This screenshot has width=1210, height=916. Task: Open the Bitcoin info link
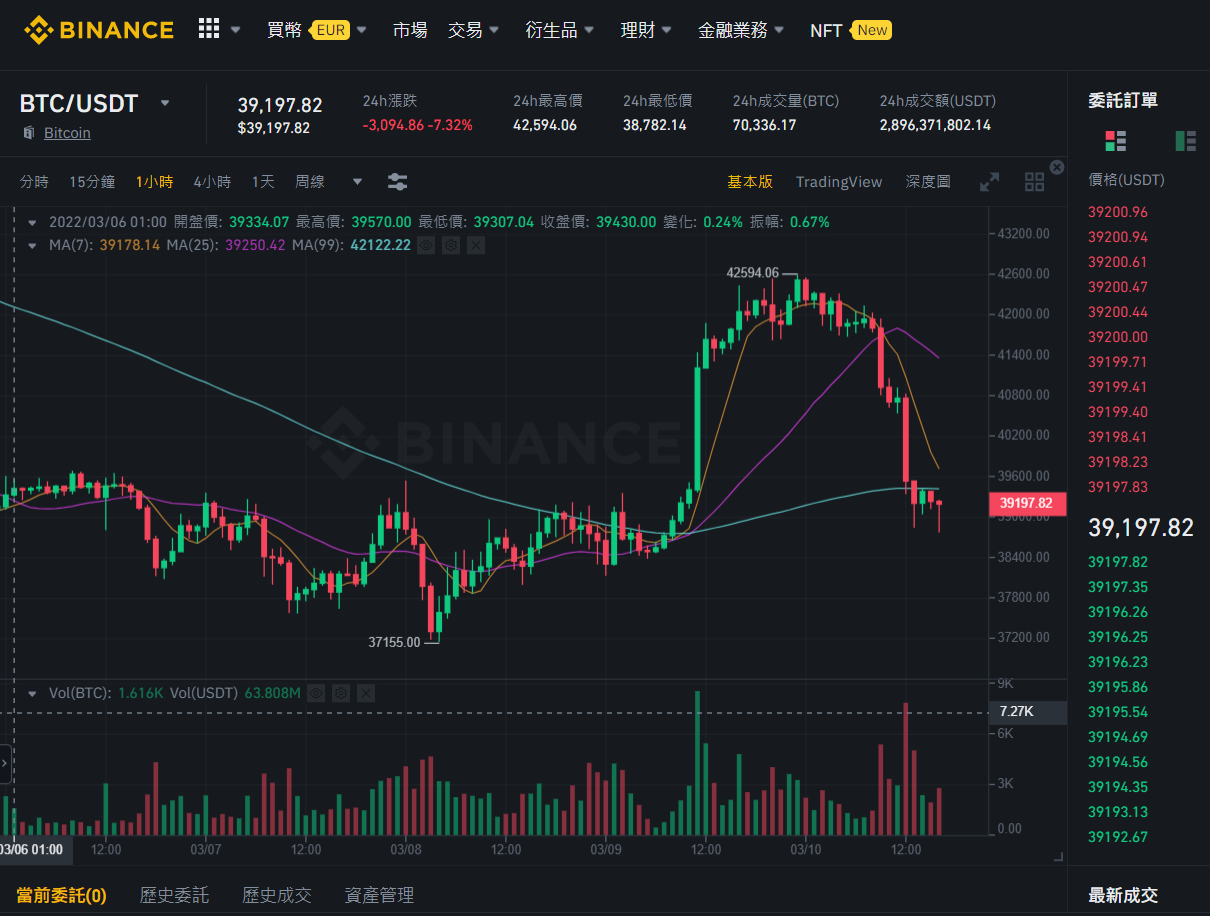[67, 133]
